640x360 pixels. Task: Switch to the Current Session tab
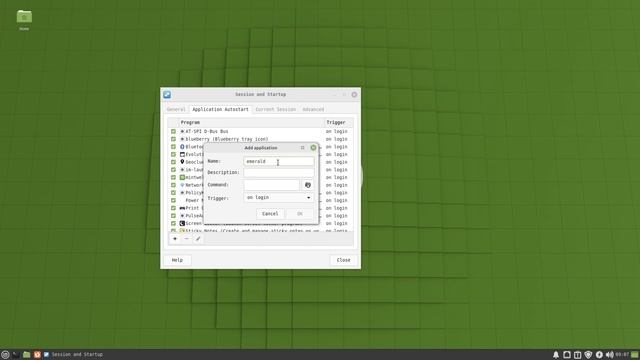[x=276, y=109]
